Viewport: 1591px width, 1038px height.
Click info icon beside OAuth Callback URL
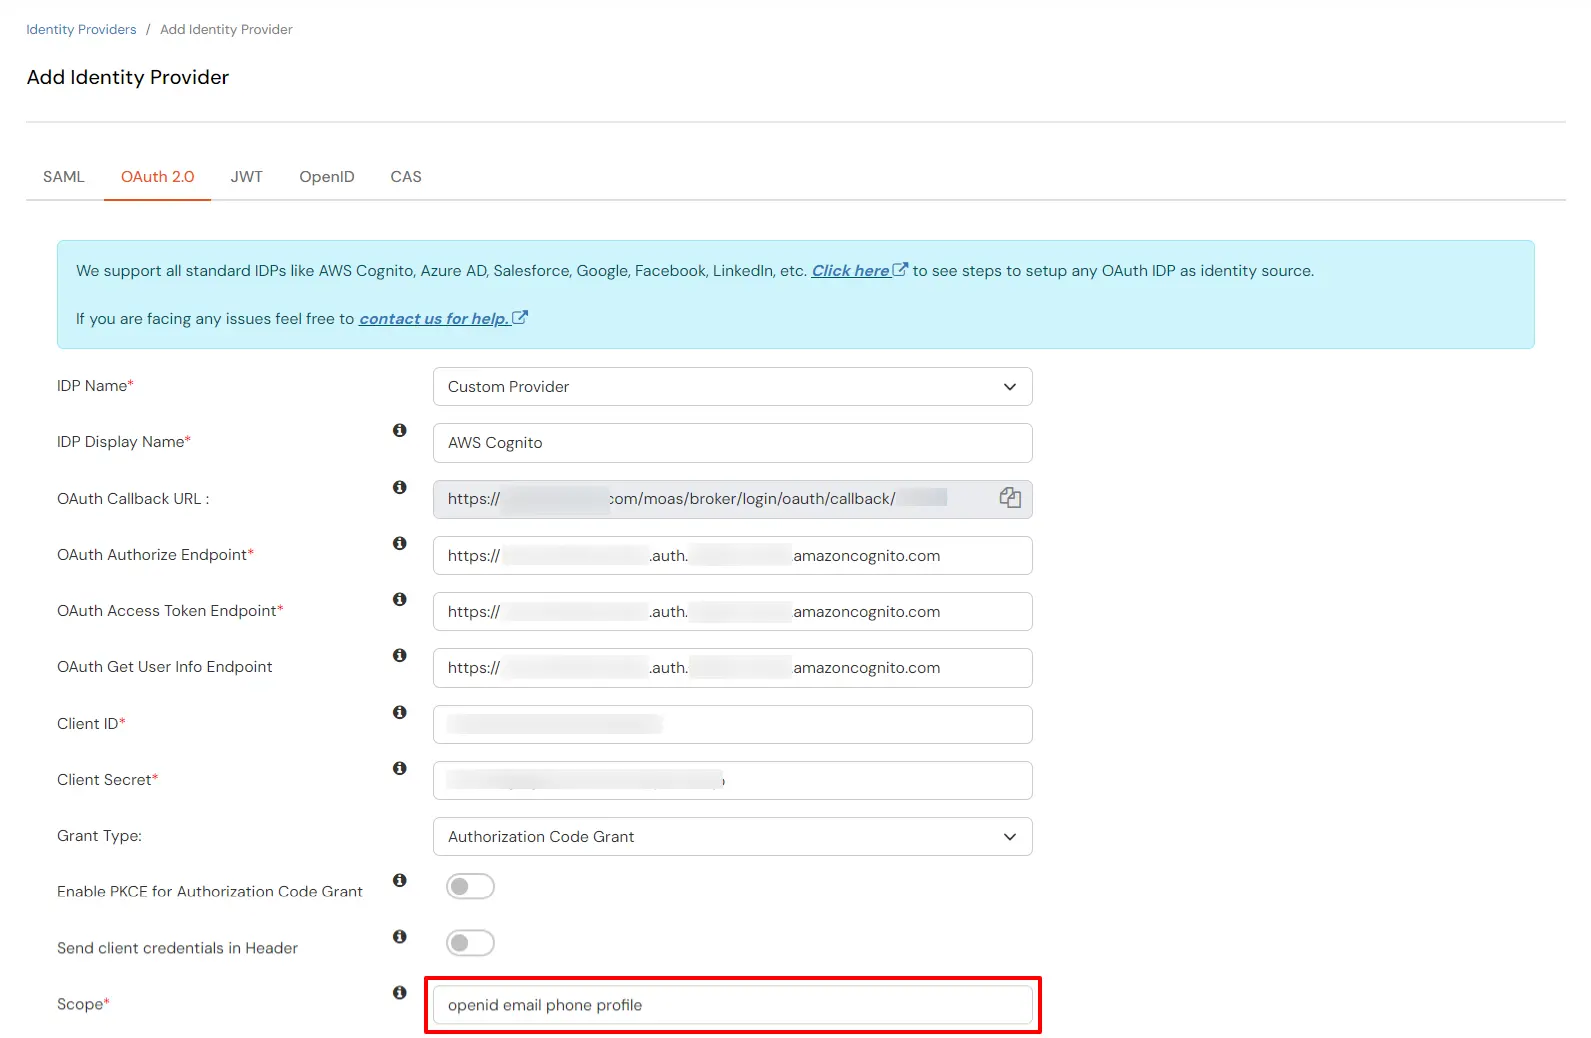[400, 487]
